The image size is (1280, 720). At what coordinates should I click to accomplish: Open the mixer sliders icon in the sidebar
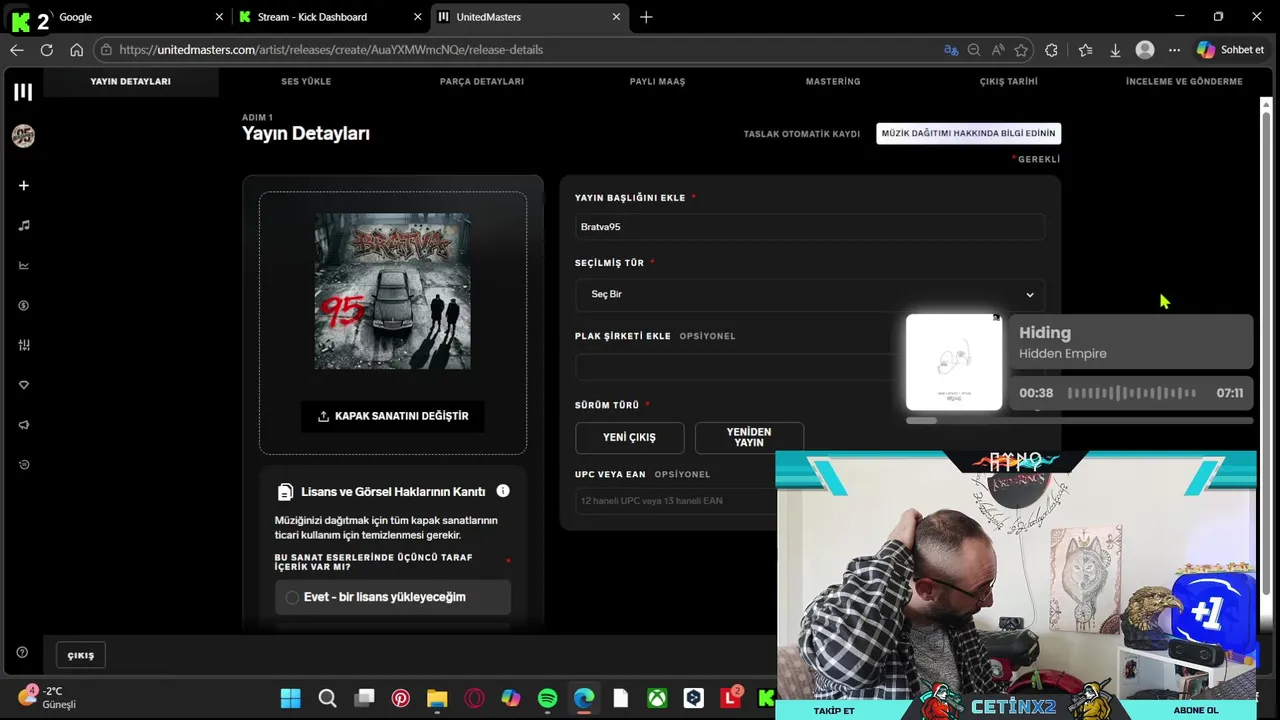coord(23,345)
